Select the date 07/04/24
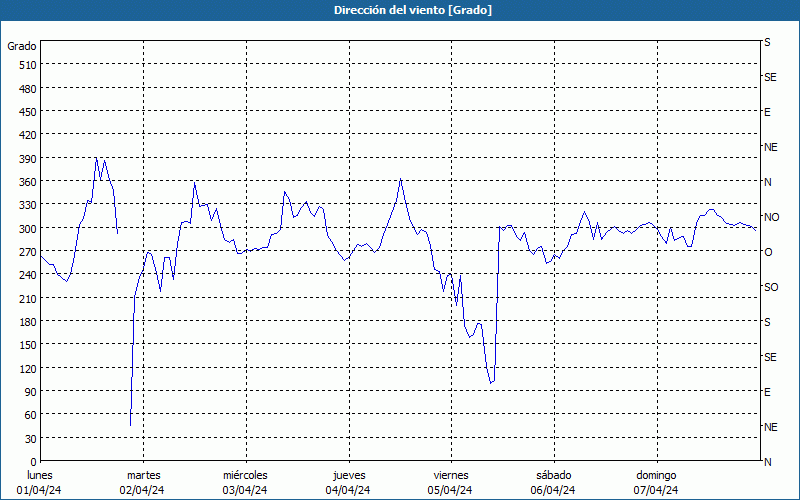 (x=656, y=490)
